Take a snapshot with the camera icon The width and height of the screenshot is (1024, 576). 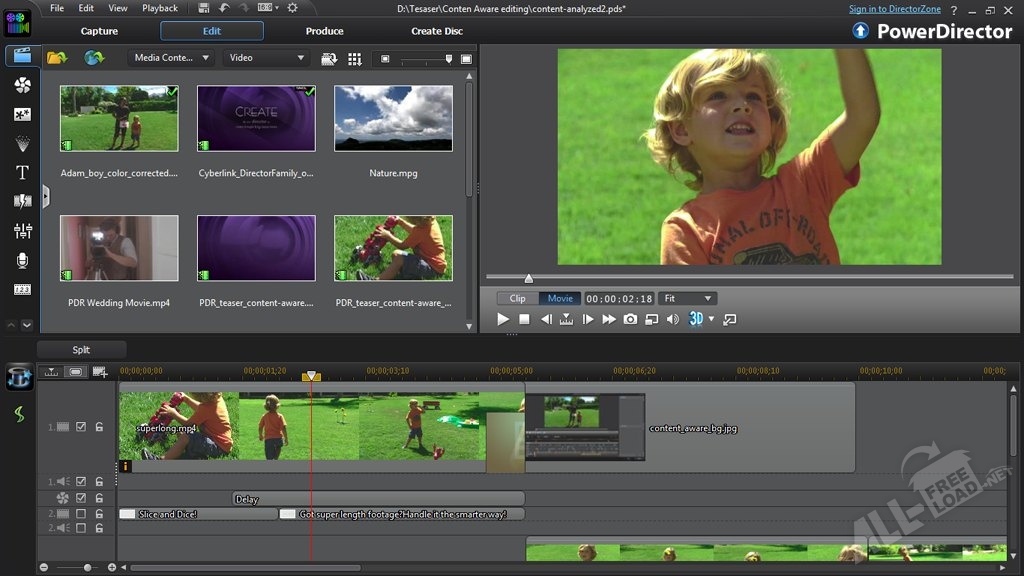click(630, 319)
